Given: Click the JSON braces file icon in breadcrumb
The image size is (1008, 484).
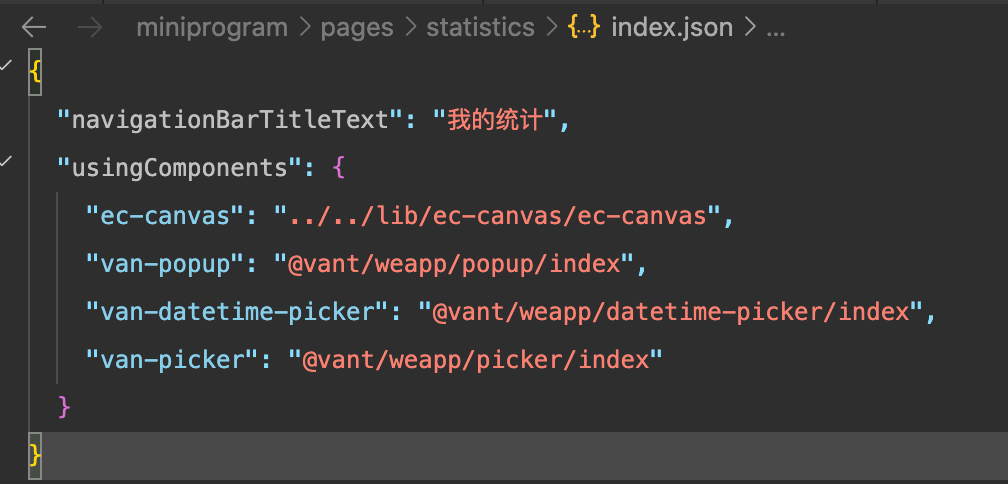Looking at the screenshot, I should click(584, 27).
